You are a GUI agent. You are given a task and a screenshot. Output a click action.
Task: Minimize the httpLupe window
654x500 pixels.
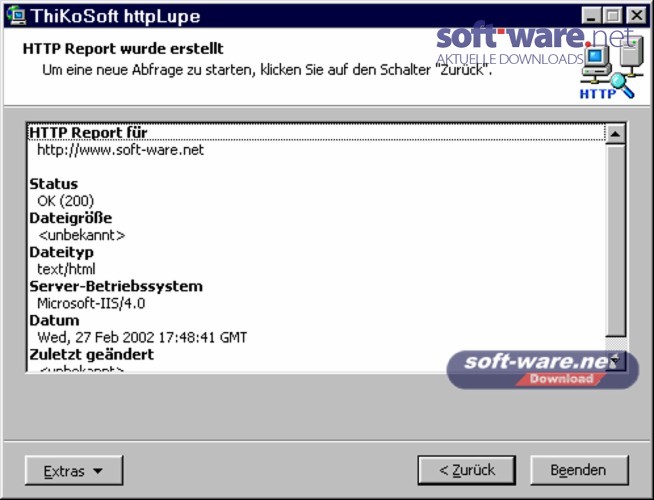(x=591, y=16)
